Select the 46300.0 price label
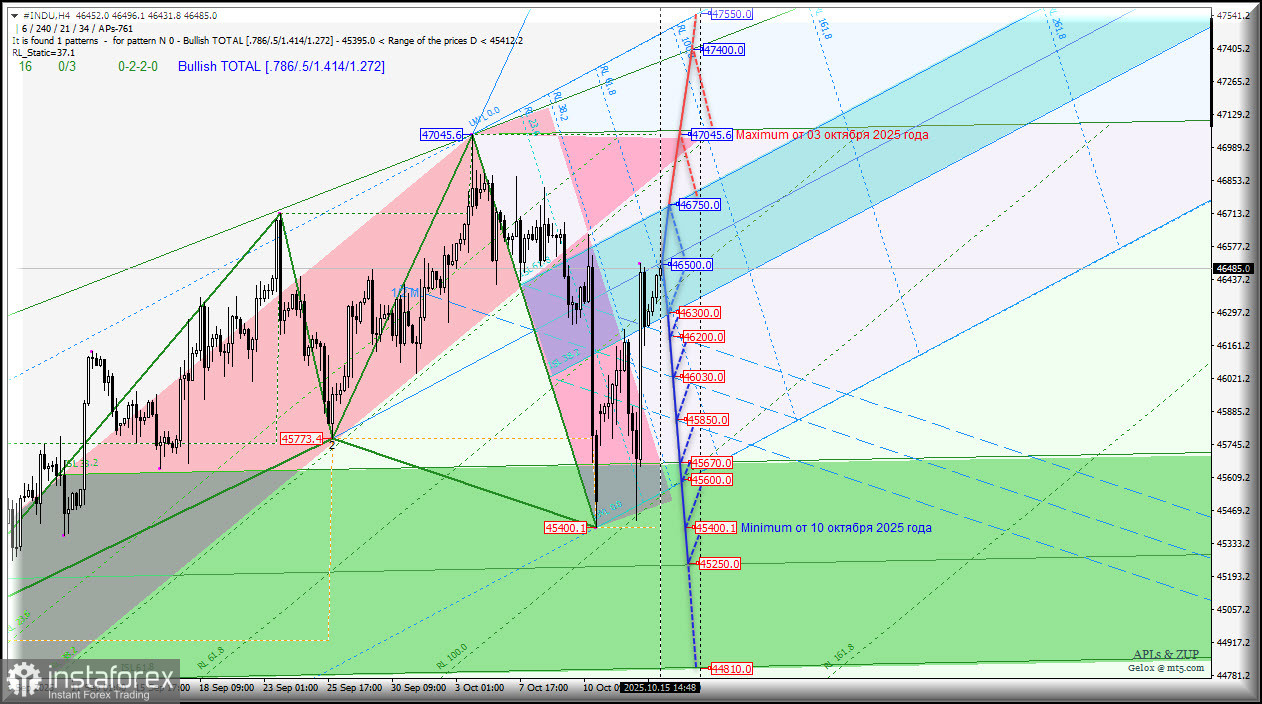The width and height of the screenshot is (1262, 704). pyautogui.click(x=699, y=313)
